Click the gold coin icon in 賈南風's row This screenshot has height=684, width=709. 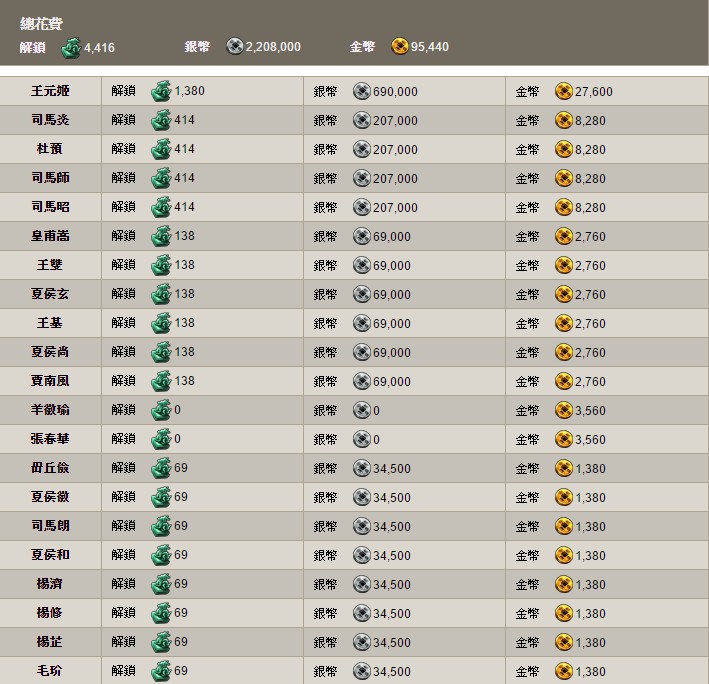564,382
